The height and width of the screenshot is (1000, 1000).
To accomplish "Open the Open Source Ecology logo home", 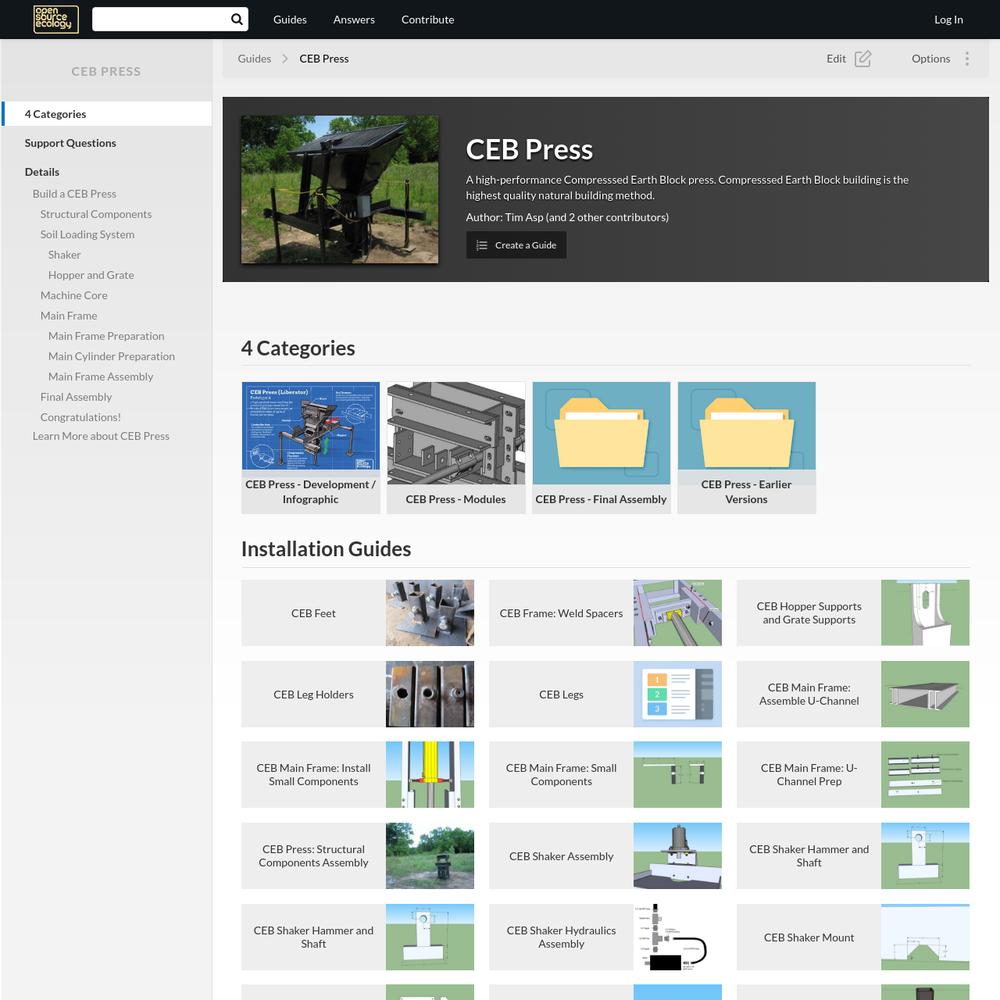I will point(56,19).
